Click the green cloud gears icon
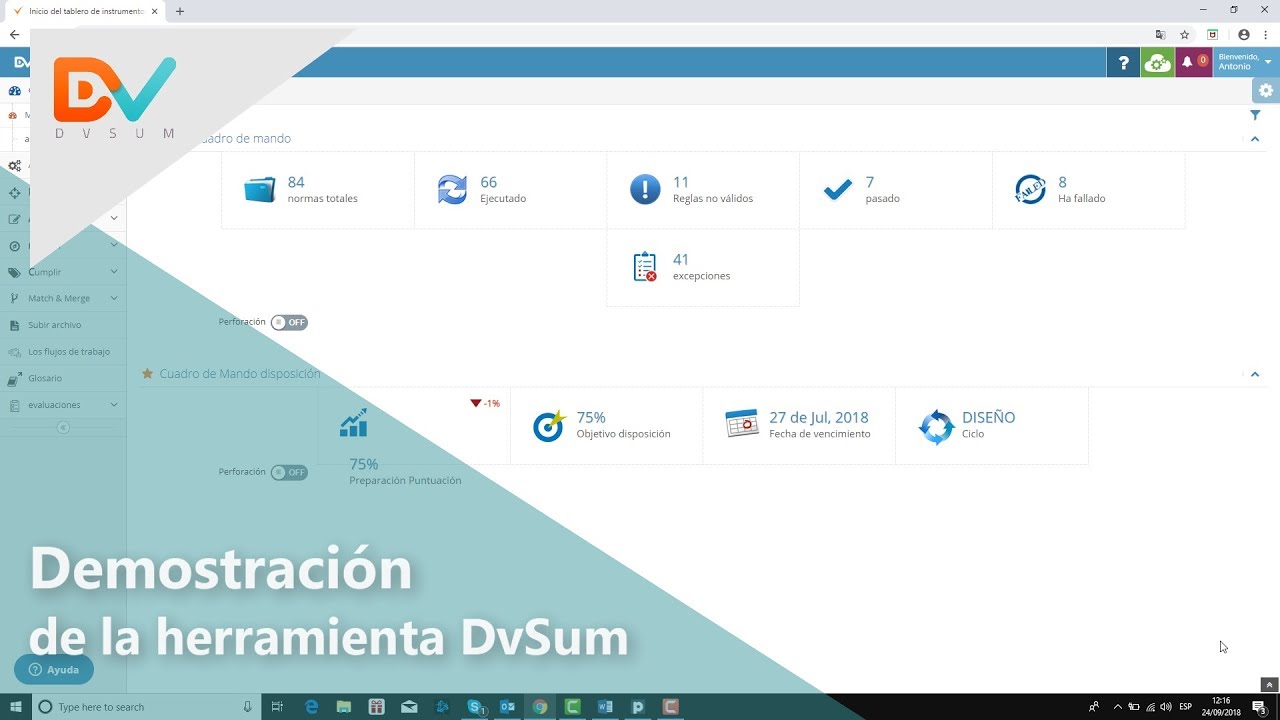 (x=1157, y=62)
